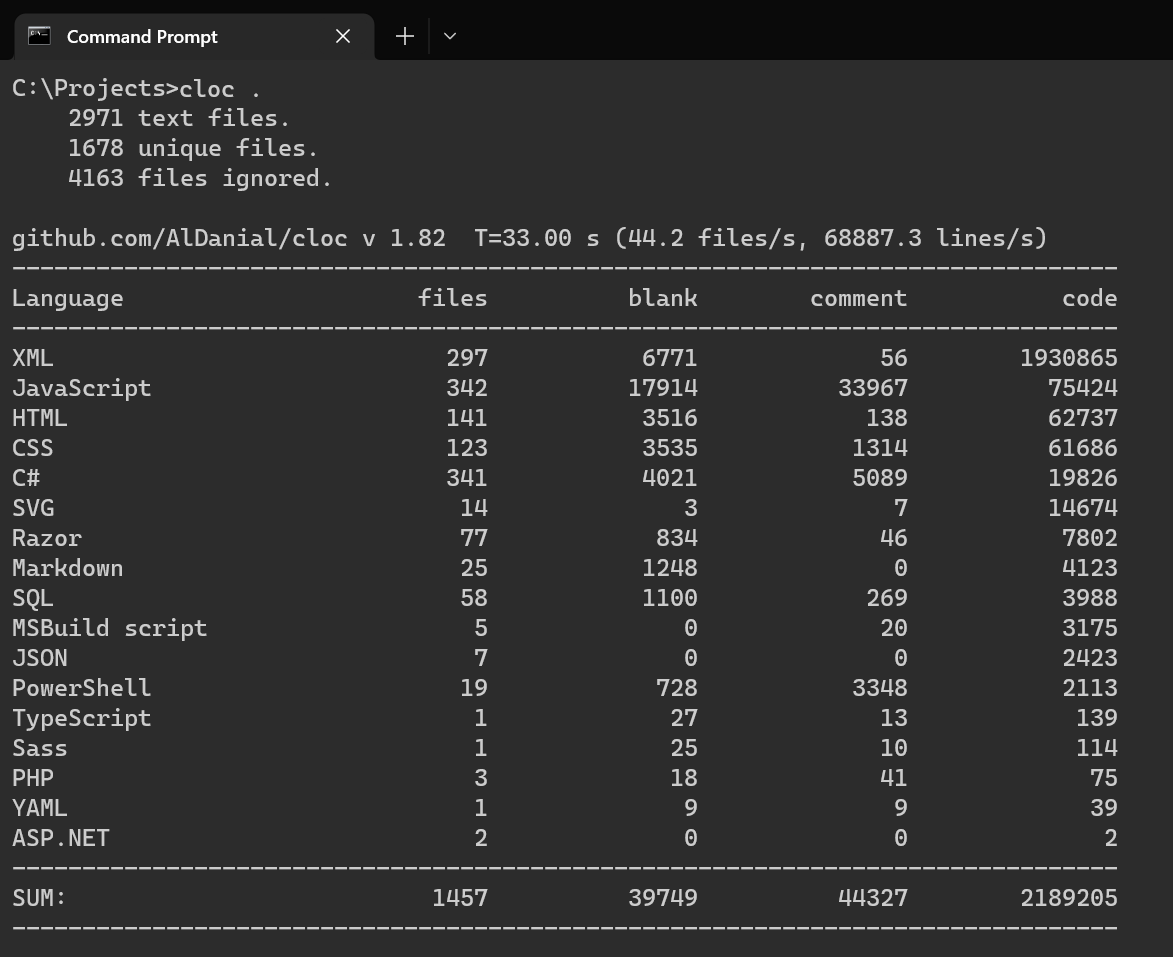Click the Razor language row label
Screen dimensions: 1173x957
(46, 537)
